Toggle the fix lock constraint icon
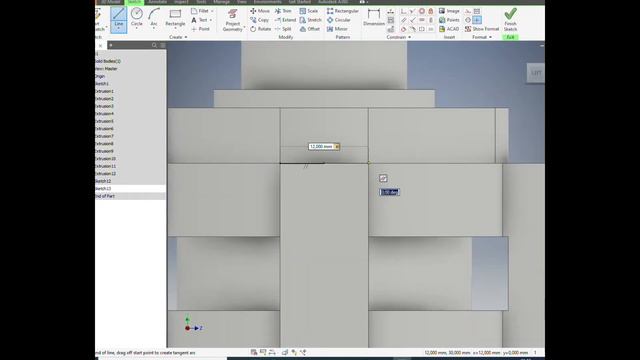The width and height of the screenshot is (640, 360). click(x=431, y=11)
